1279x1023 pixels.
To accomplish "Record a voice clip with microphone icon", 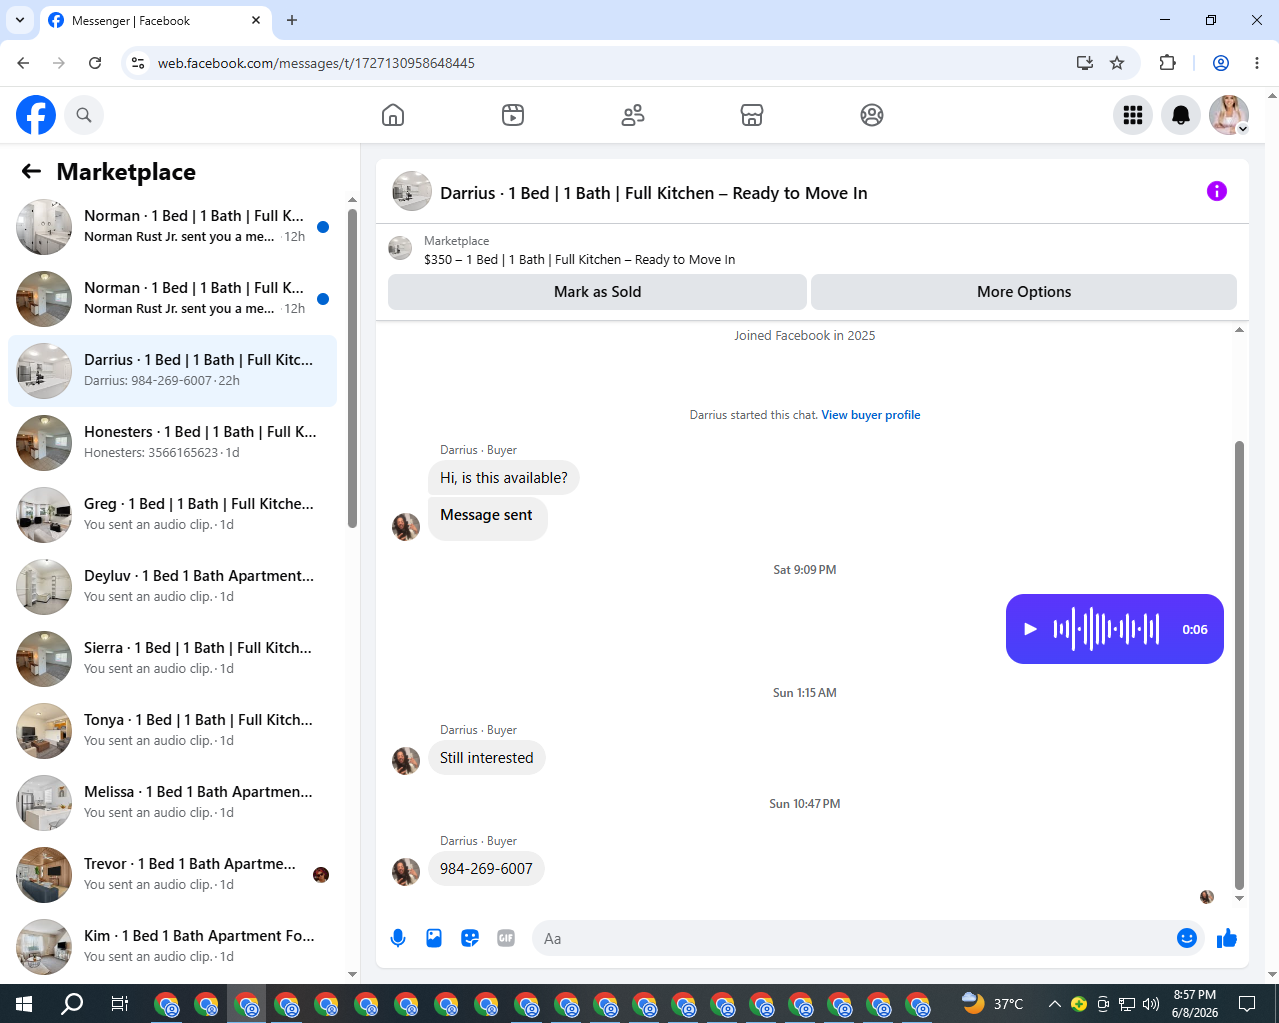I will [398, 938].
